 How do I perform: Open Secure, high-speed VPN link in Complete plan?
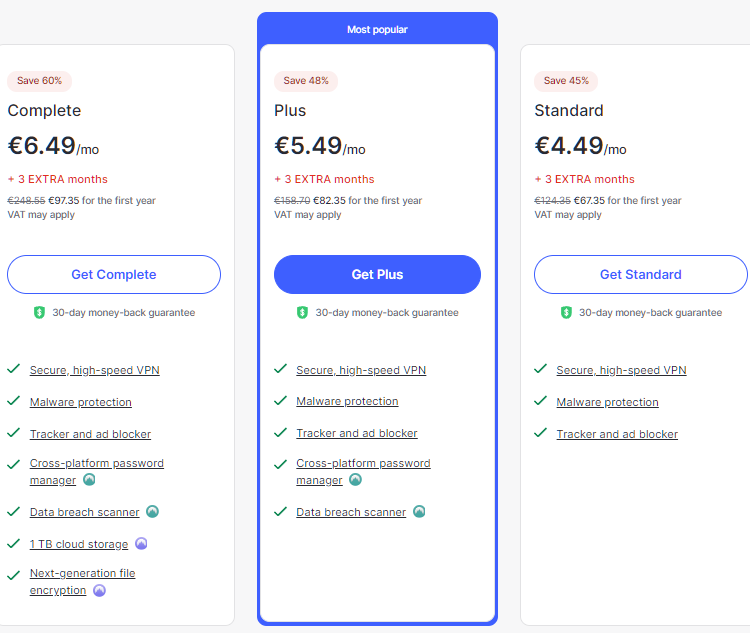95,370
